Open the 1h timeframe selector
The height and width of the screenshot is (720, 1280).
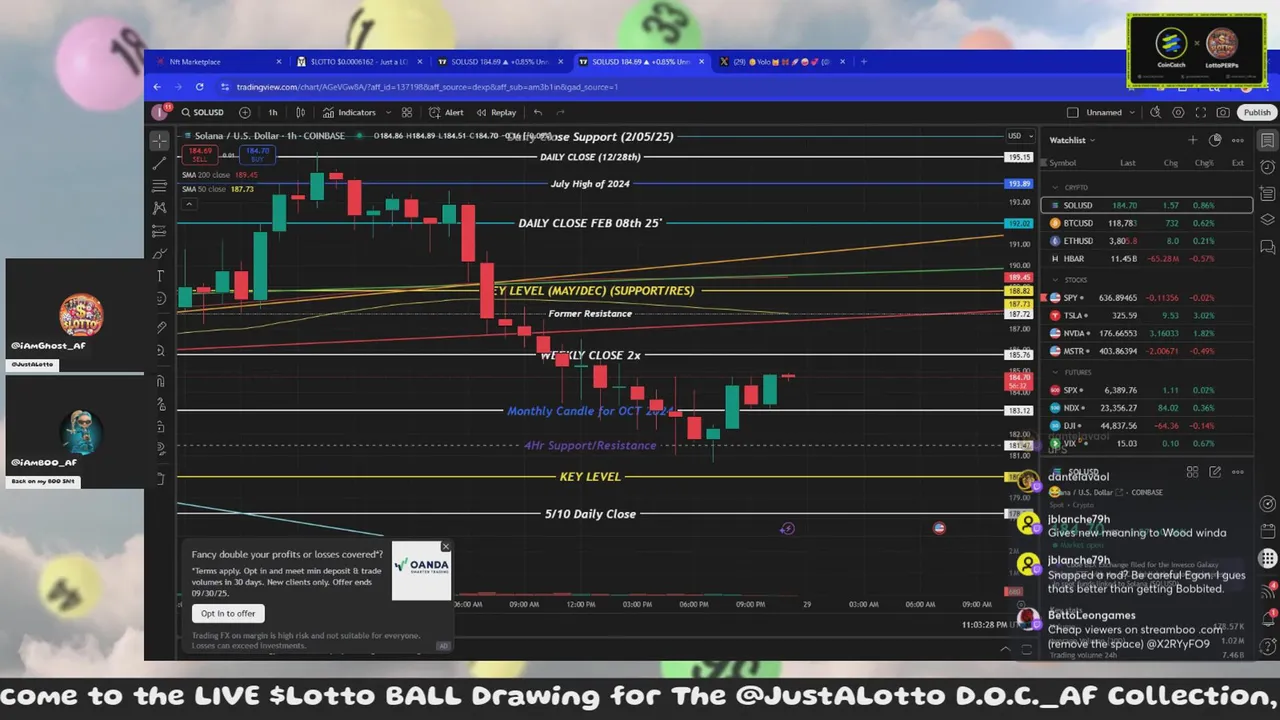272,112
